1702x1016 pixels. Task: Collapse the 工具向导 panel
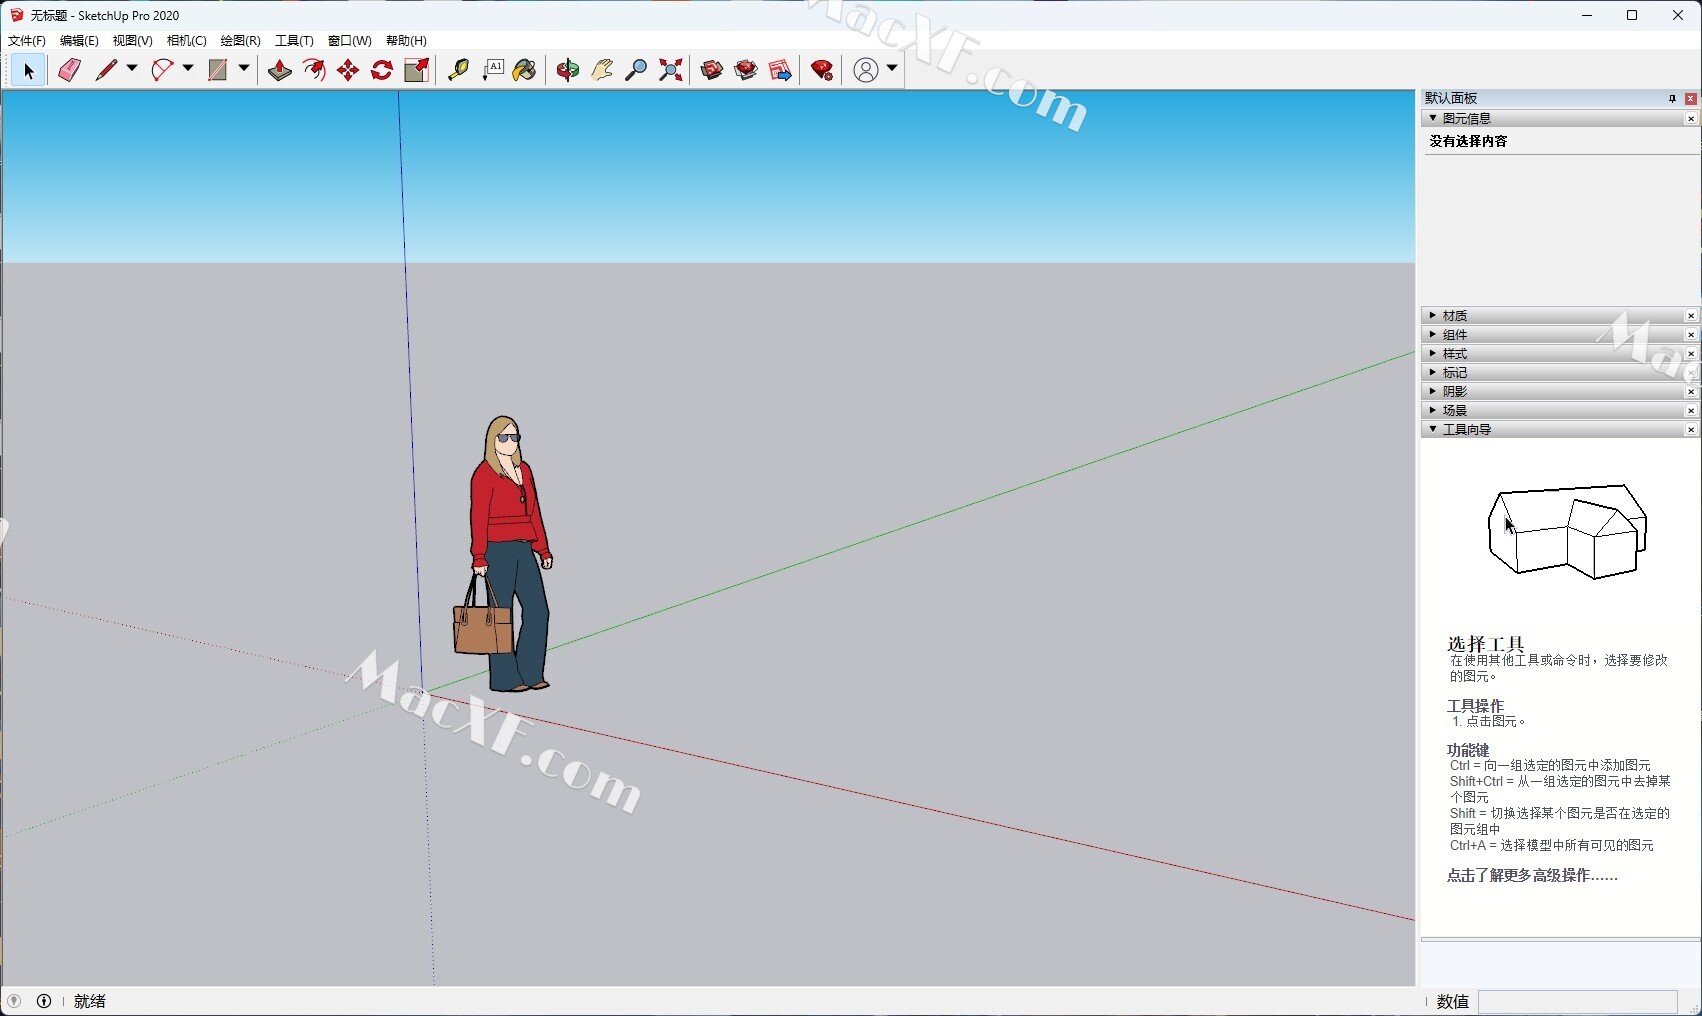tap(1466, 430)
